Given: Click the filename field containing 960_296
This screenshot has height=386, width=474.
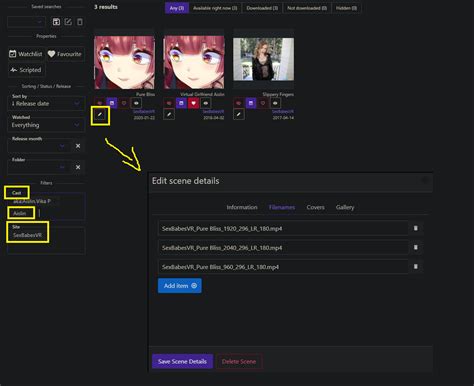Looking at the screenshot, I should pos(283,267).
